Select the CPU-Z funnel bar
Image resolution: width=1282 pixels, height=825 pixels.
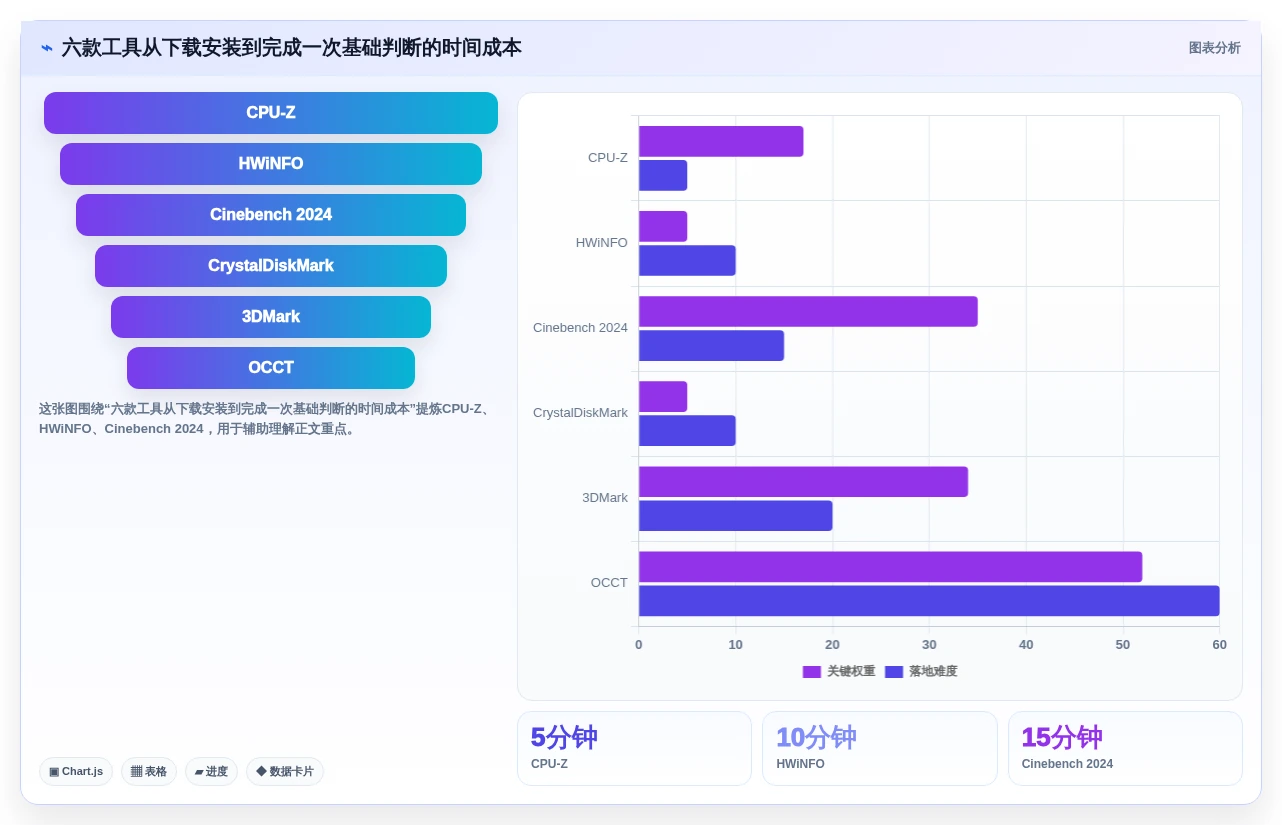[271, 113]
